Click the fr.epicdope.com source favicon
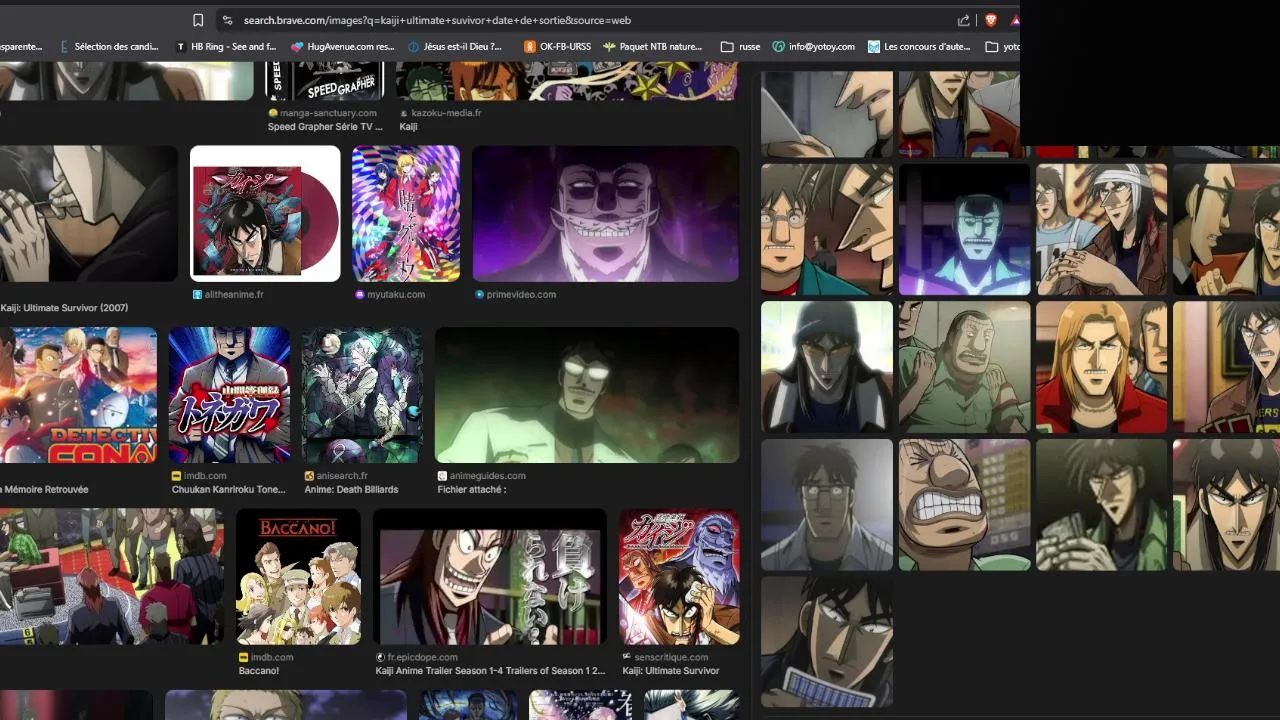1280x720 pixels. pyautogui.click(x=380, y=658)
